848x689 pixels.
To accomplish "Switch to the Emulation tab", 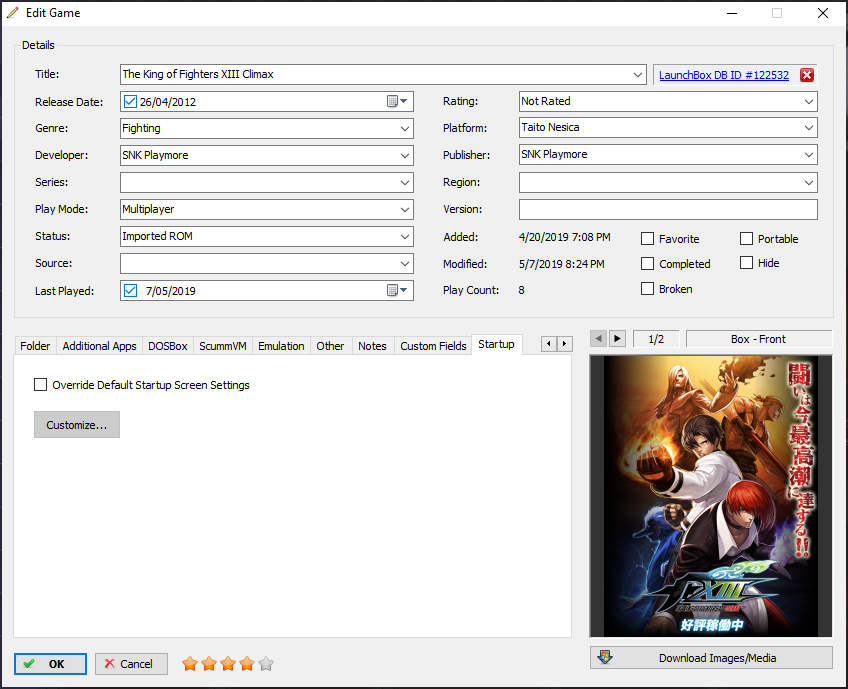I will point(281,346).
